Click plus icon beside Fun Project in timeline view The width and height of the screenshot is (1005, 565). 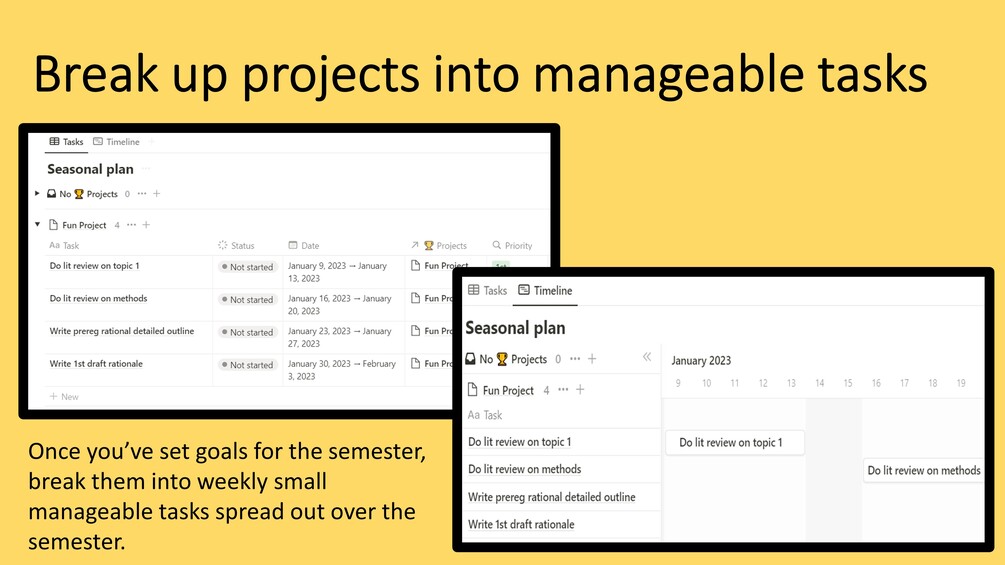(x=580, y=390)
